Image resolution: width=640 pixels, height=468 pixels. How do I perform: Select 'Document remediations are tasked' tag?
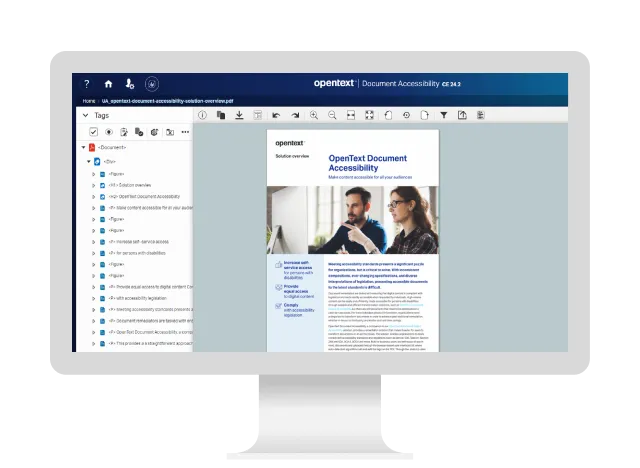(x=150, y=321)
